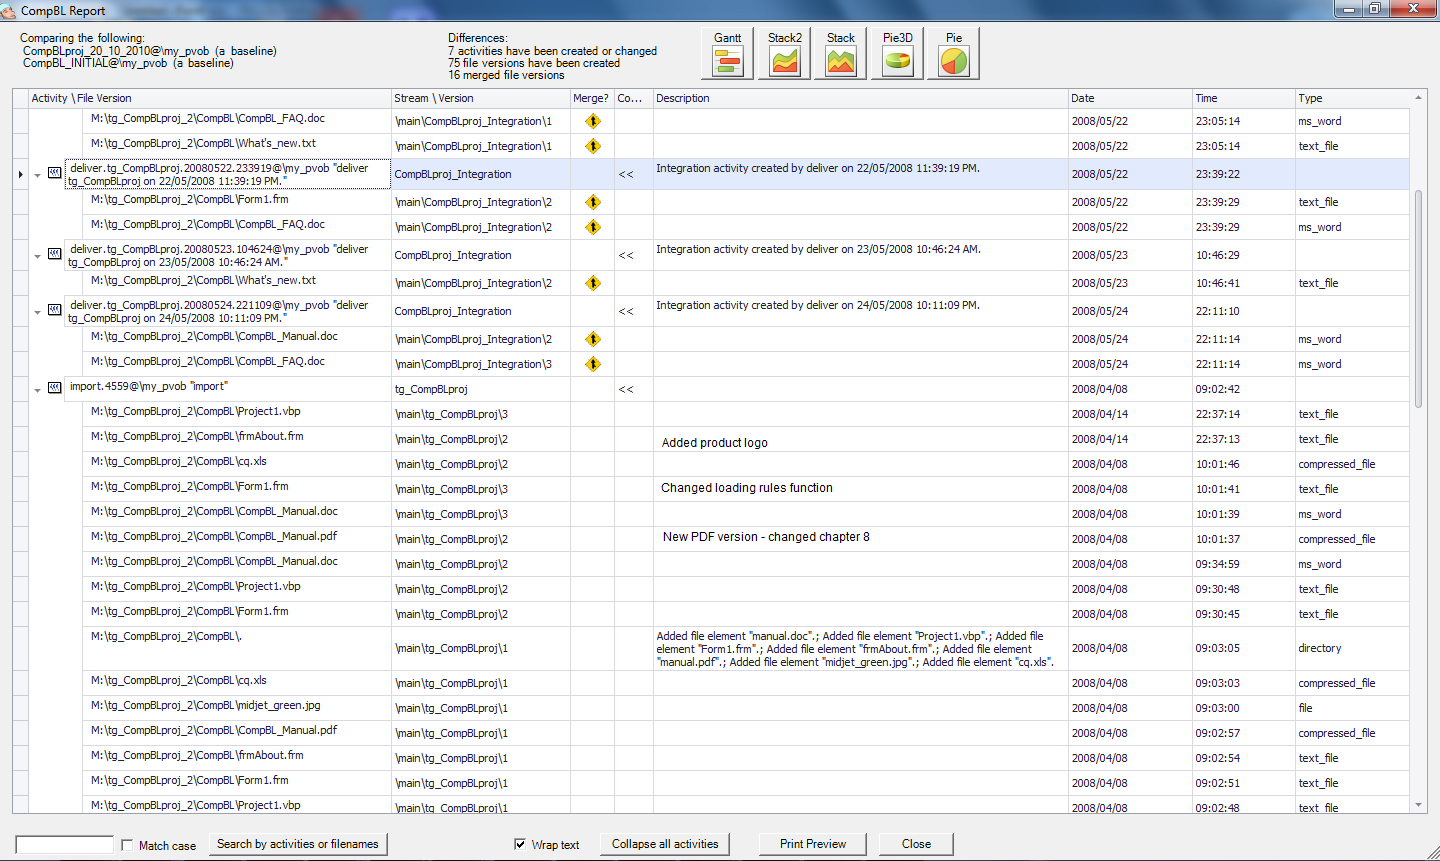Toggle the Wrap text checkbox
The height and width of the screenshot is (861, 1440).
(520, 844)
